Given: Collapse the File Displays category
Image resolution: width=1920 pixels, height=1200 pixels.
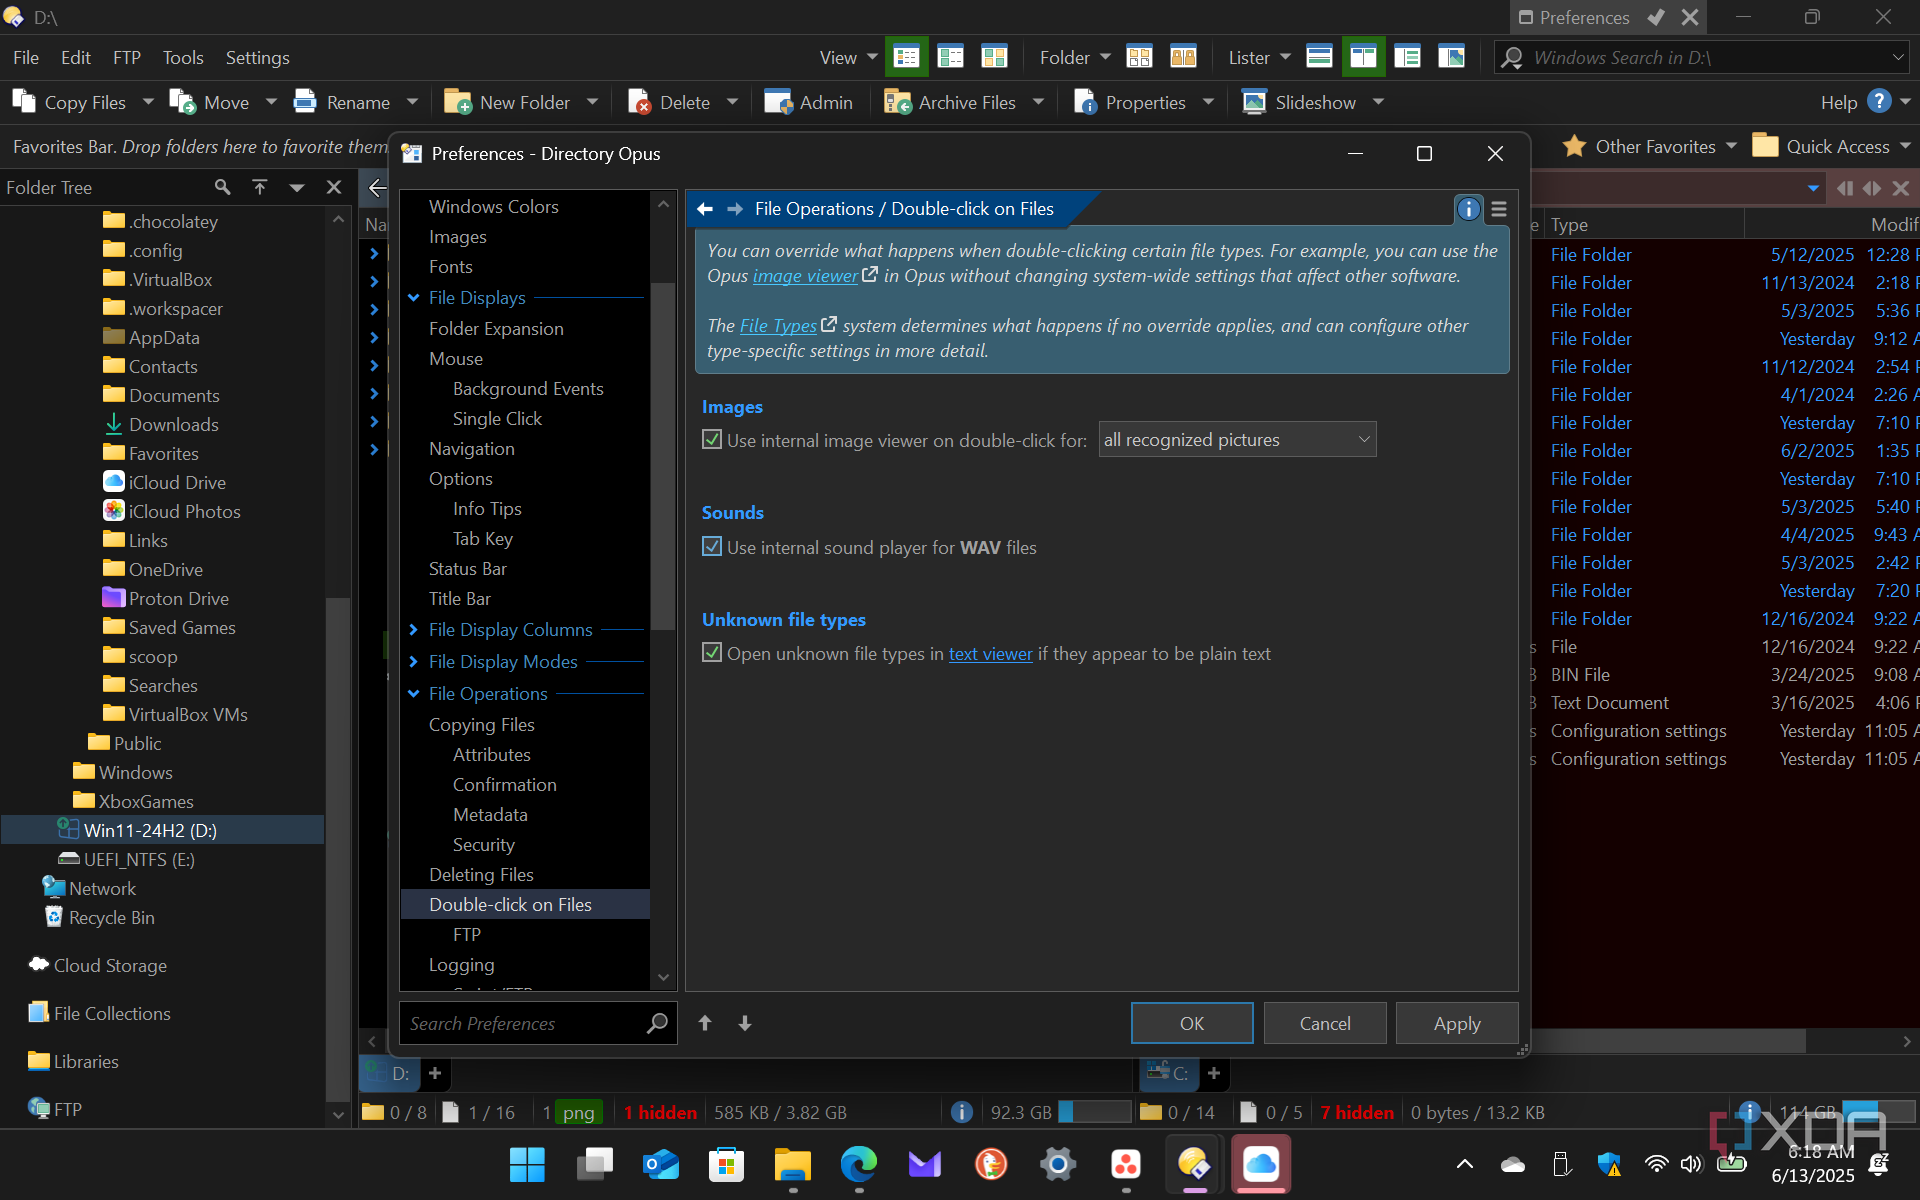Looking at the screenshot, I should point(414,298).
